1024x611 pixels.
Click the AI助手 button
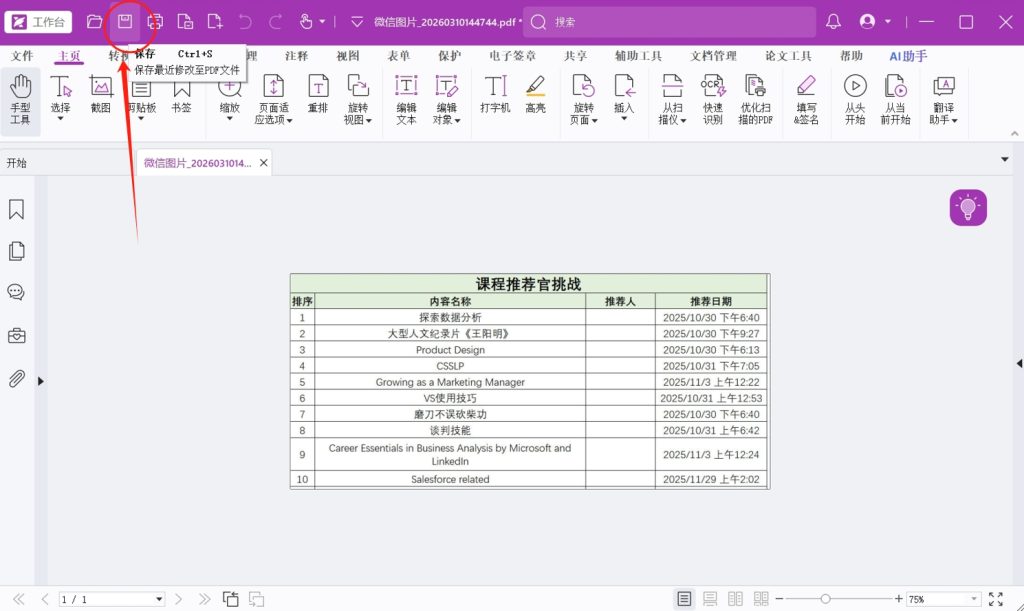click(908, 56)
